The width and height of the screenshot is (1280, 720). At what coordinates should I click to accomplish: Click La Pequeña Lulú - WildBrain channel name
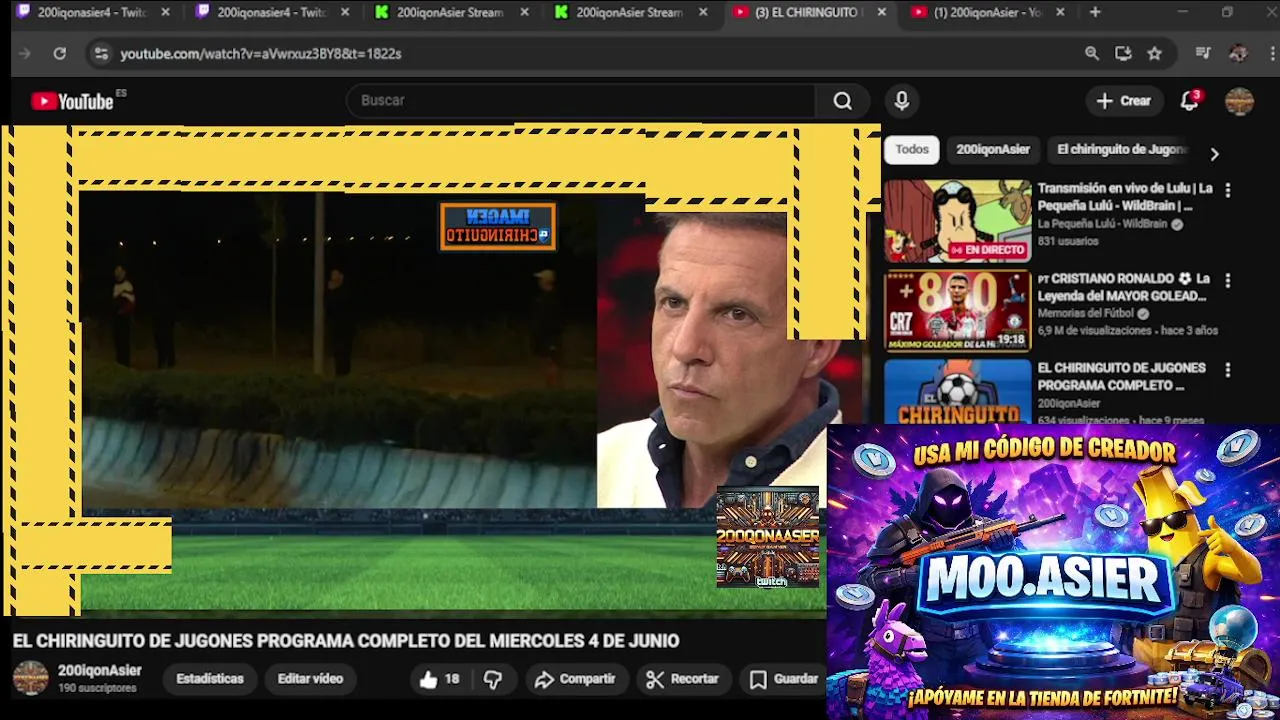[1102, 224]
